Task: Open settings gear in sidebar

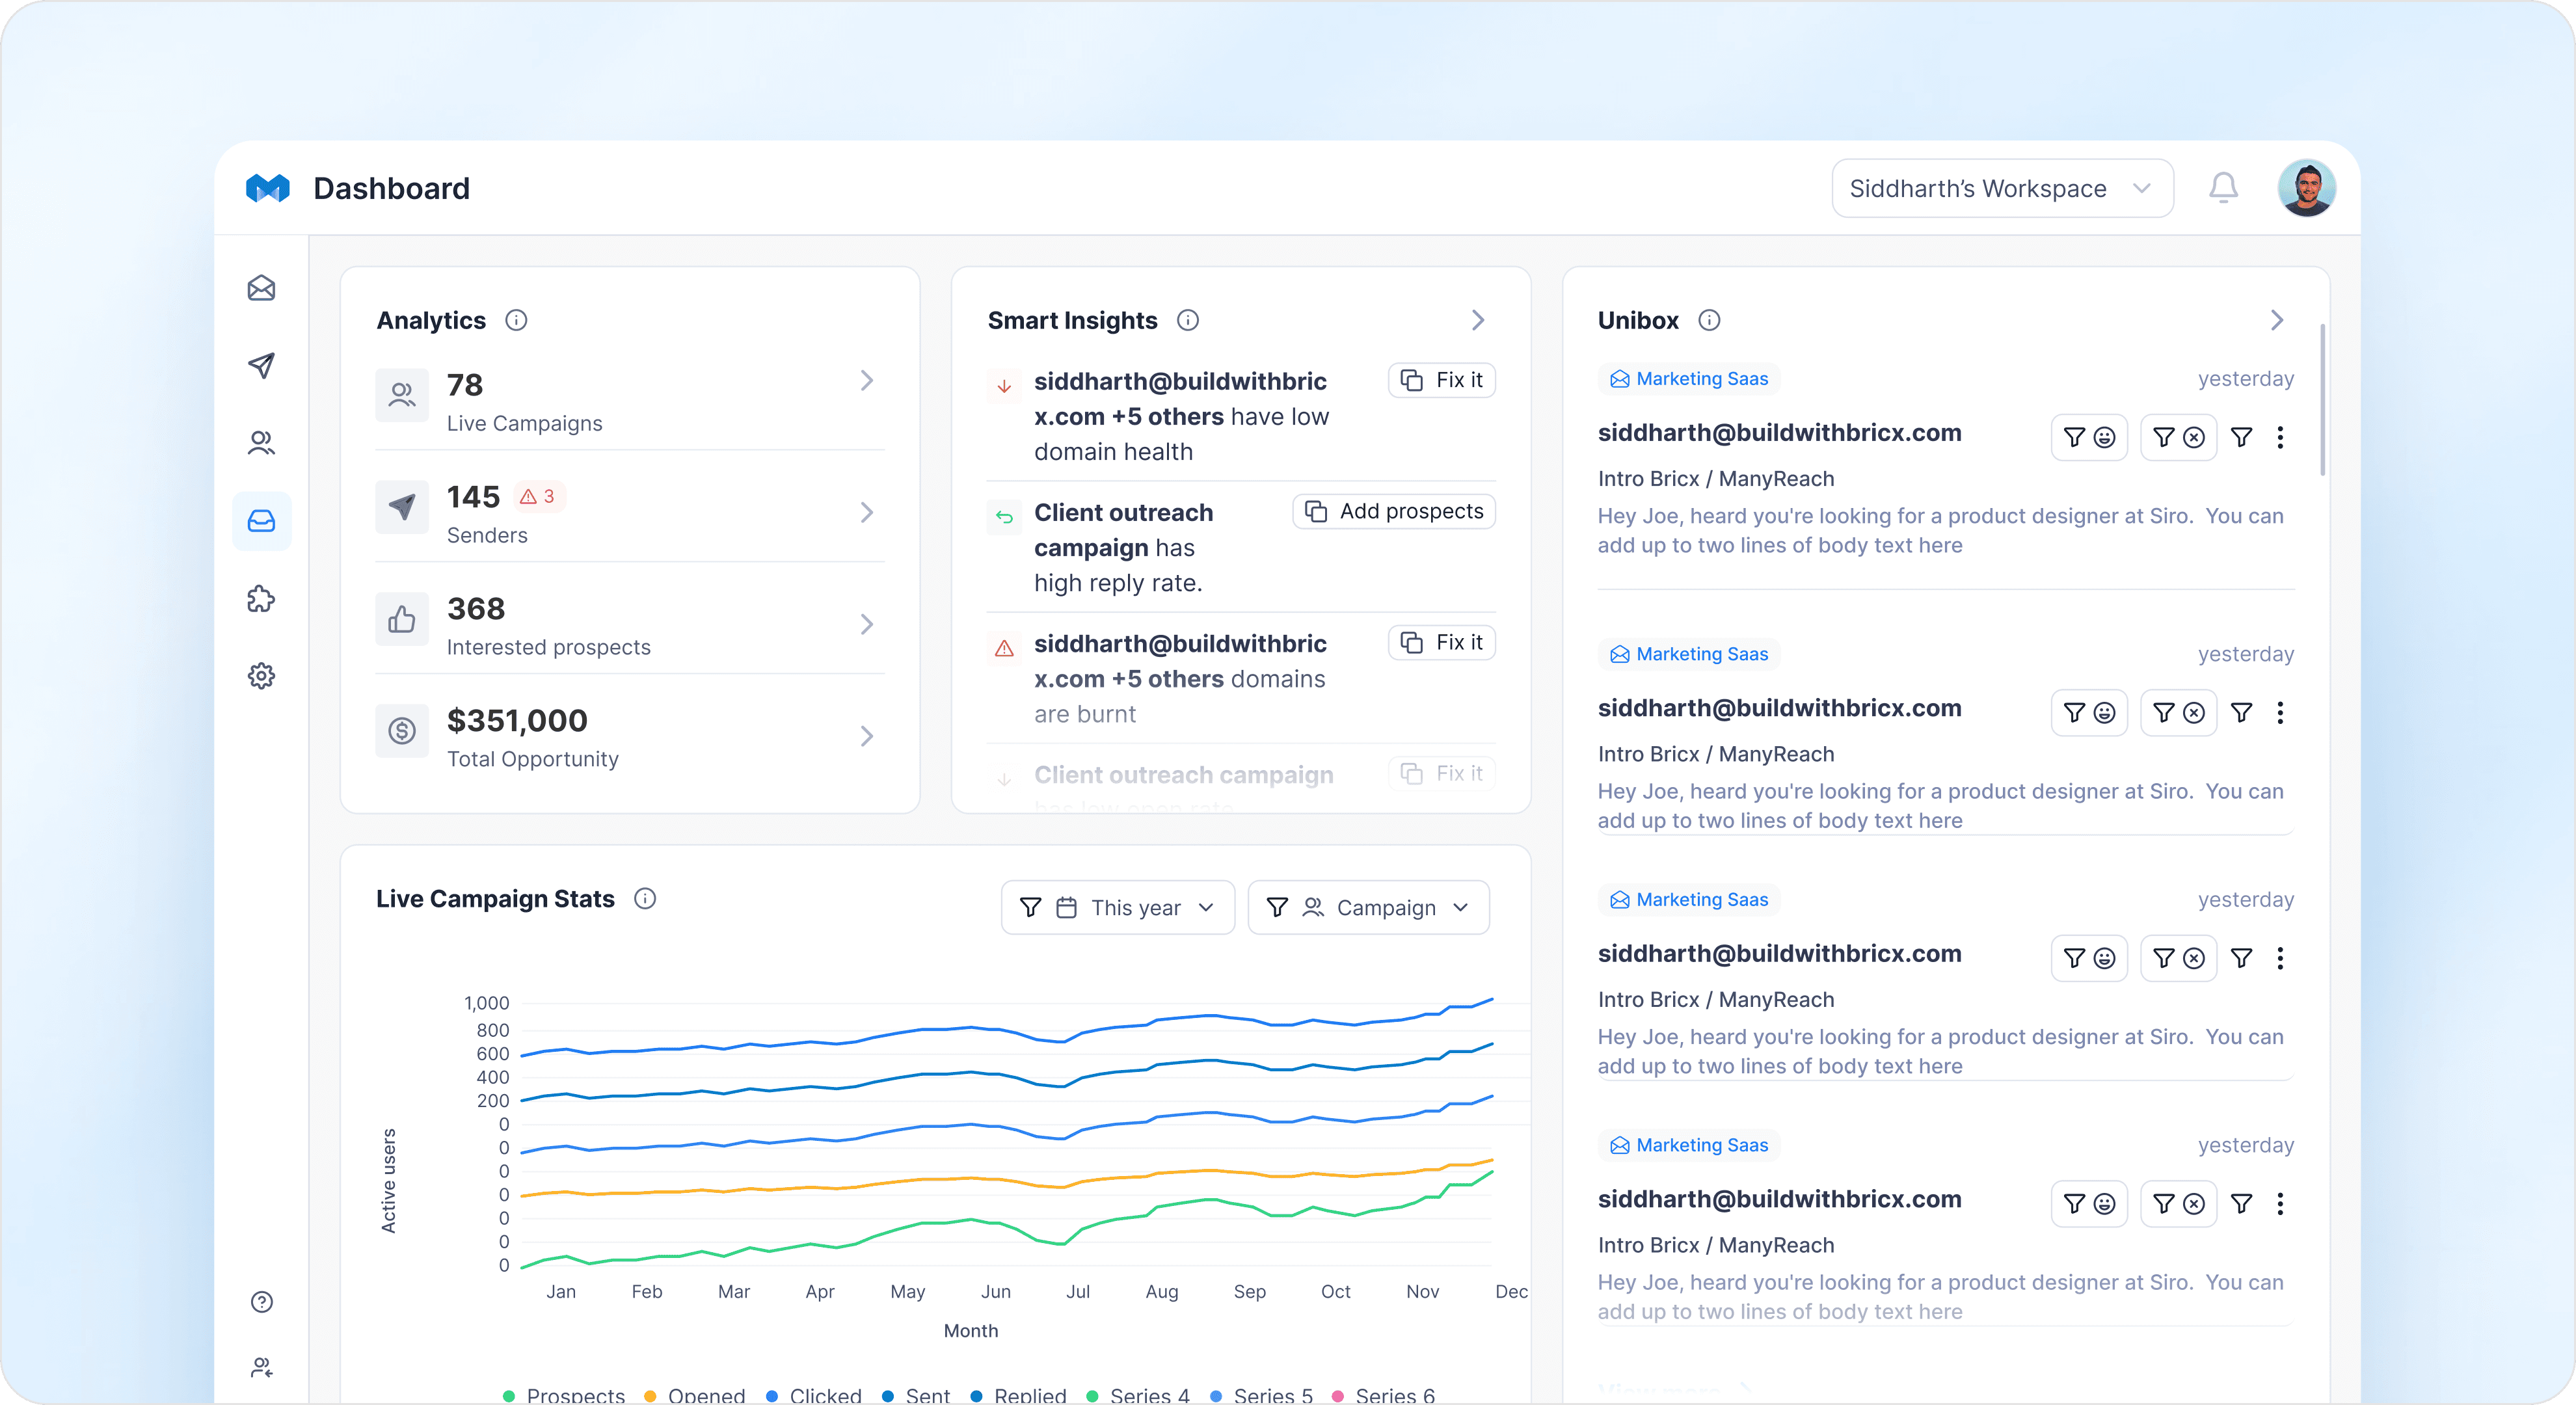Action: (x=261, y=676)
